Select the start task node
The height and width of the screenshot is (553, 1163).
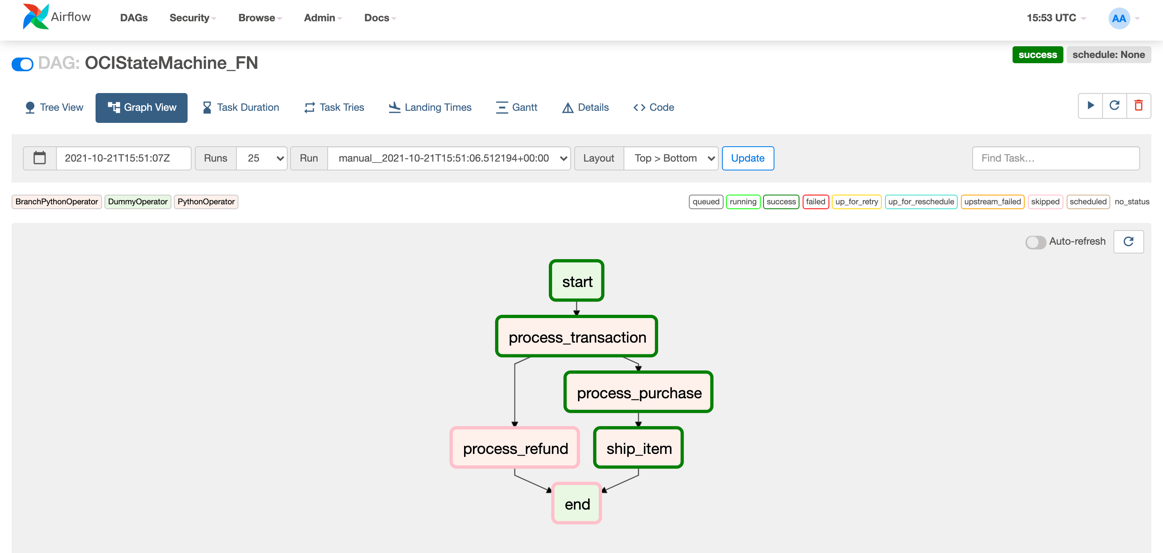(x=576, y=281)
